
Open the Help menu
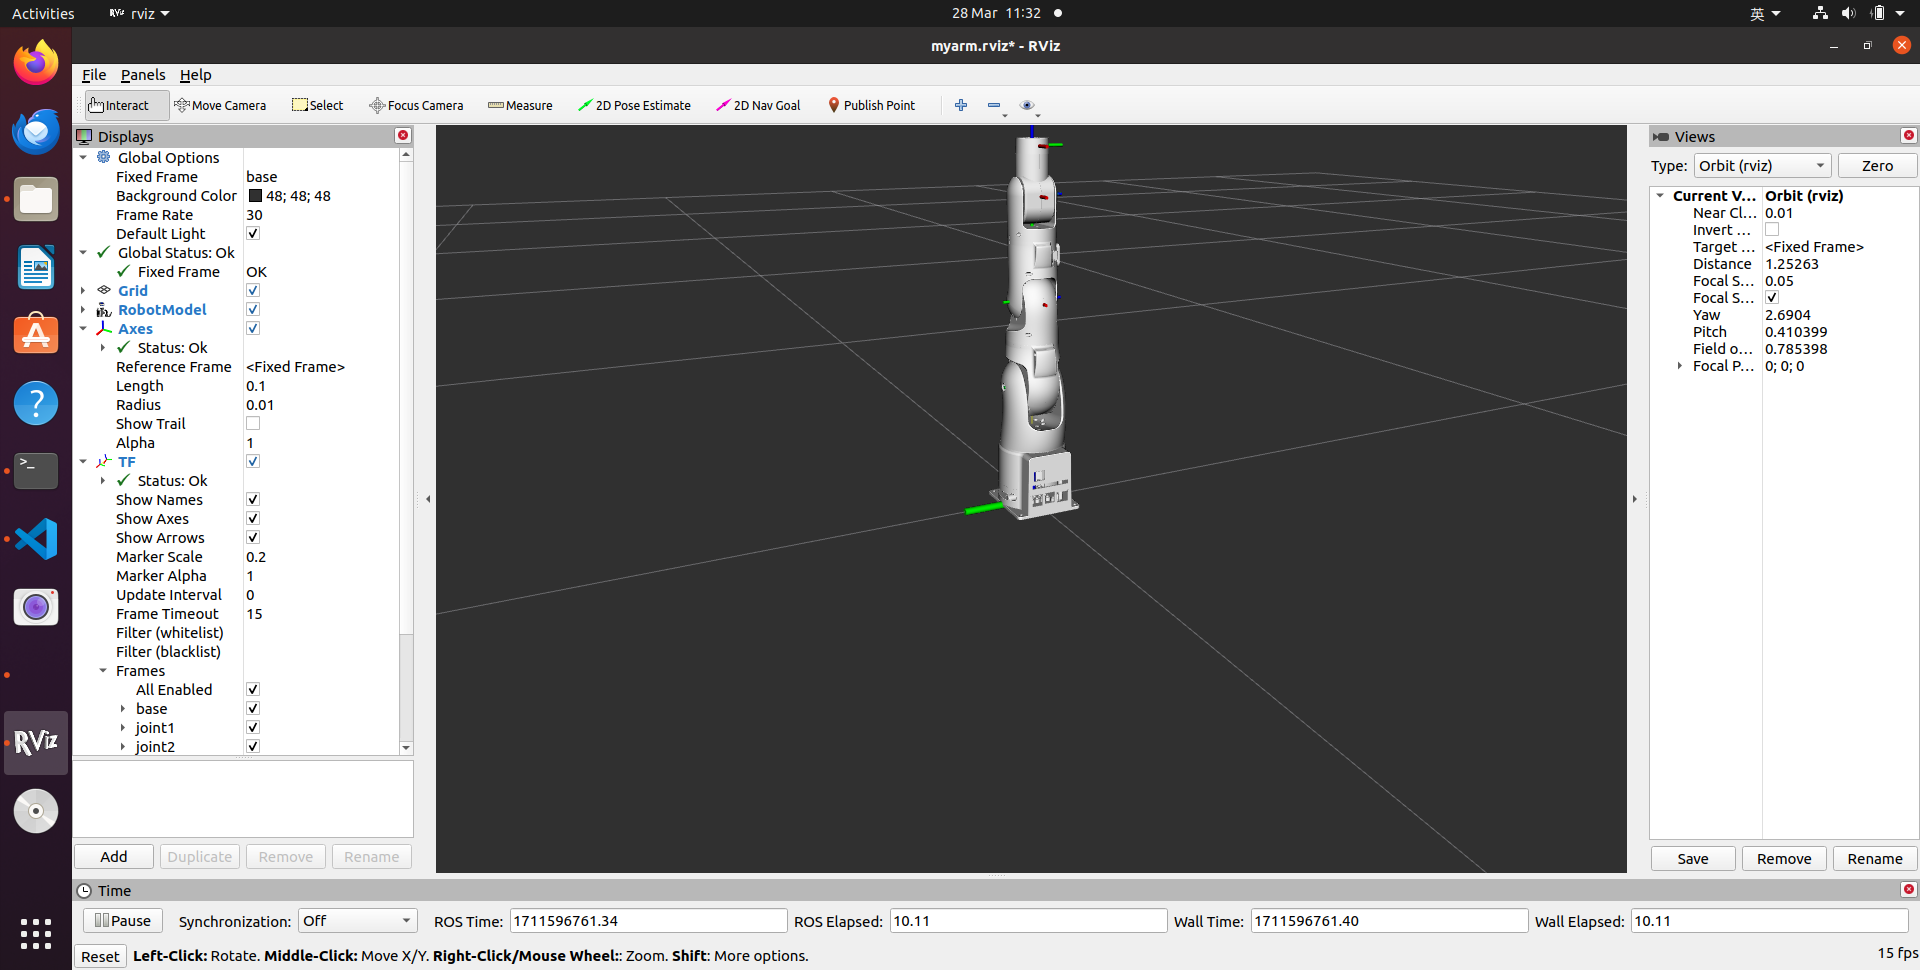click(196, 75)
